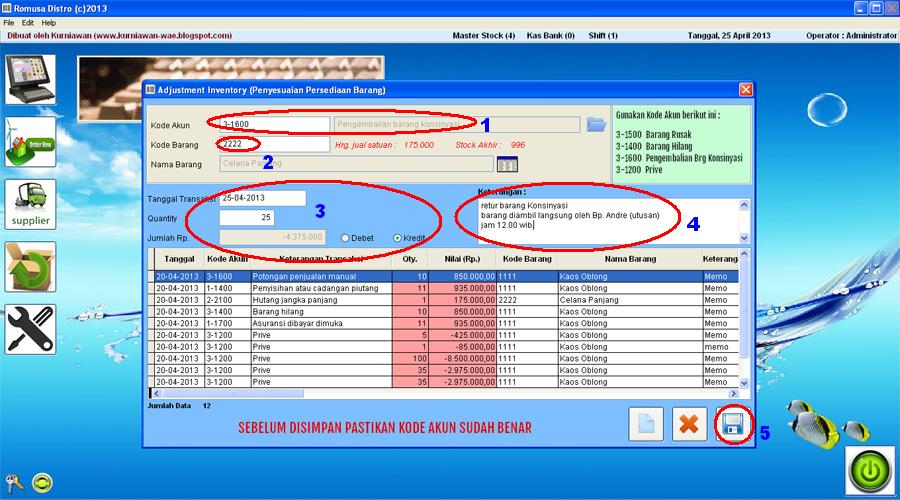Click 3-1500 Barang Rusak in the hint panel
The height and width of the screenshot is (500, 900).
[653, 135]
